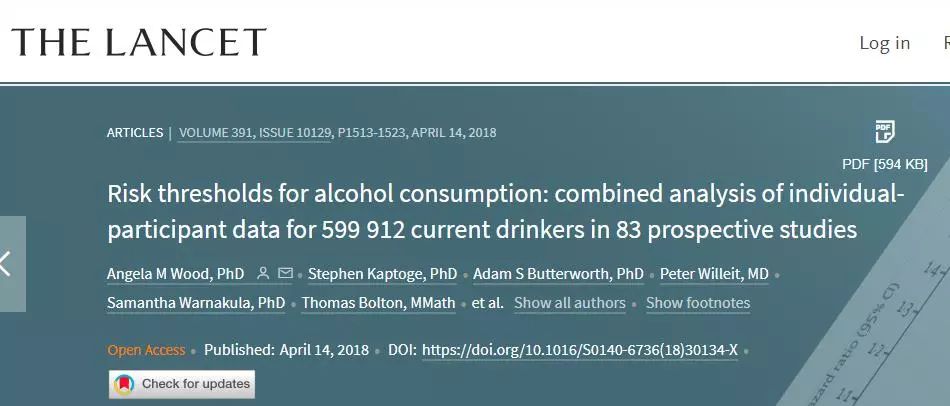Click the Open Access label

tap(146, 350)
